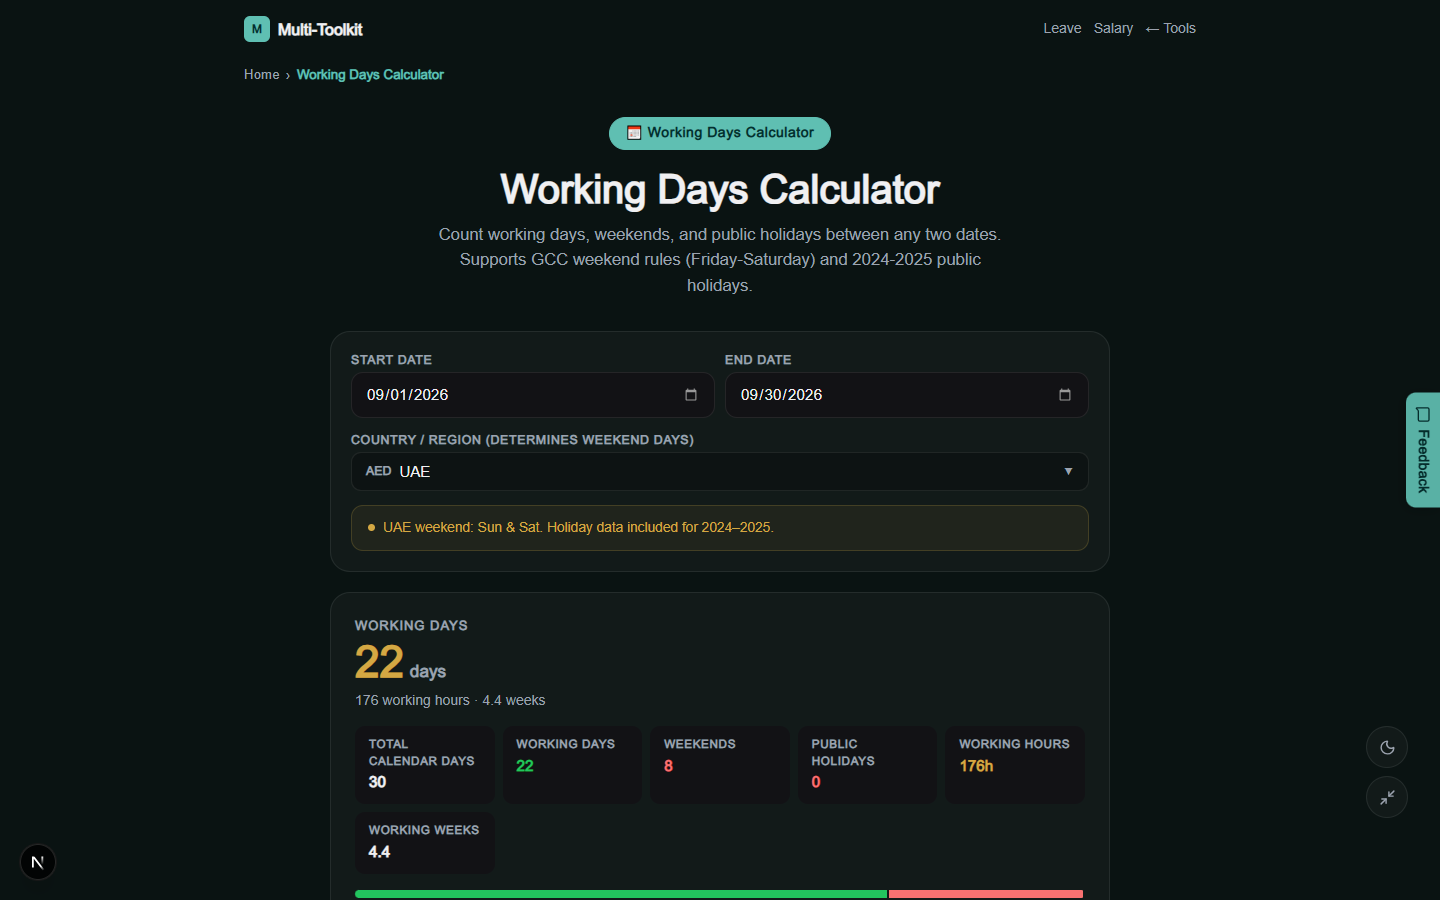Viewport: 1440px width, 900px height.
Task: Open the Salary menu item
Action: click(x=1113, y=28)
